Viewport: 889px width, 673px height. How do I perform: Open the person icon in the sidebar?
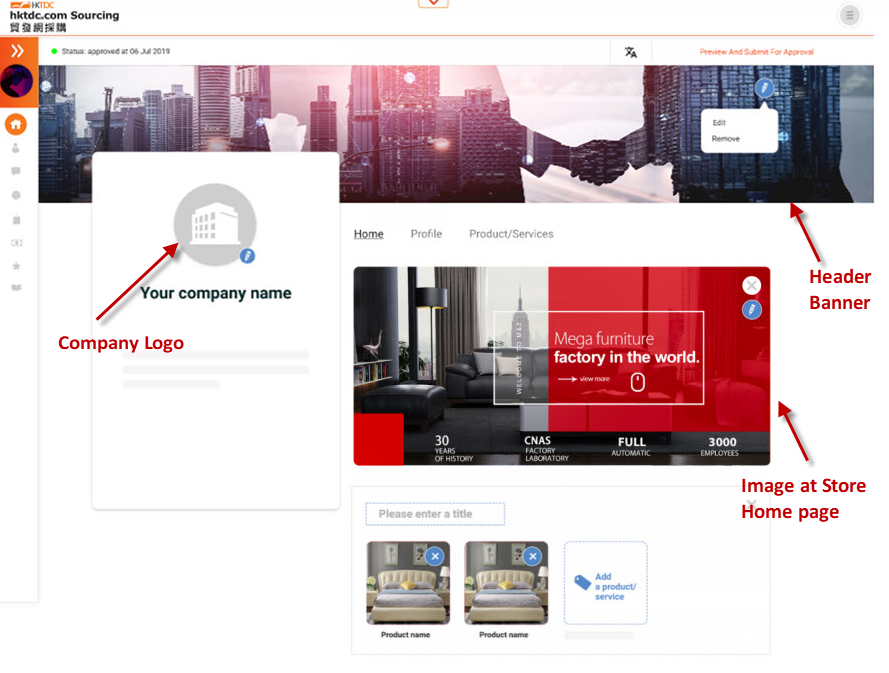(x=16, y=148)
